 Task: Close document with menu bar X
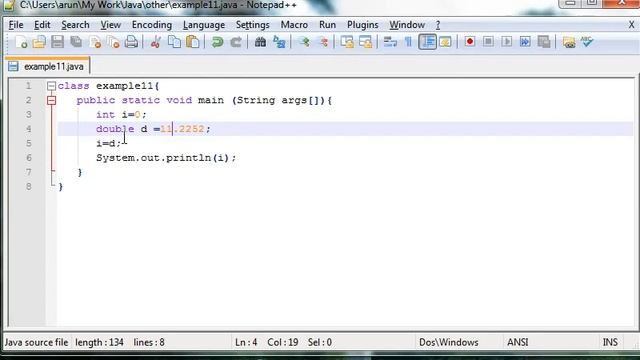pyautogui.click(x=631, y=25)
